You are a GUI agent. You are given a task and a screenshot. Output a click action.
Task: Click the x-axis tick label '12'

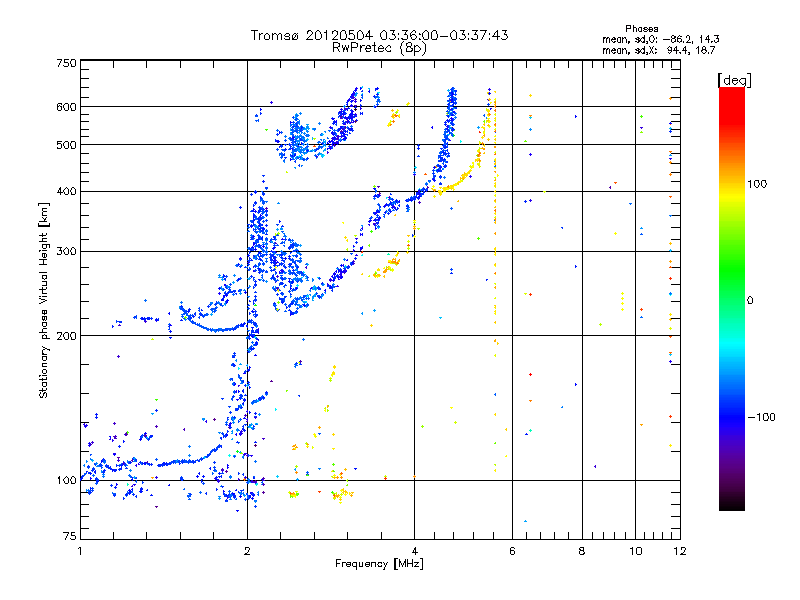[680, 551]
